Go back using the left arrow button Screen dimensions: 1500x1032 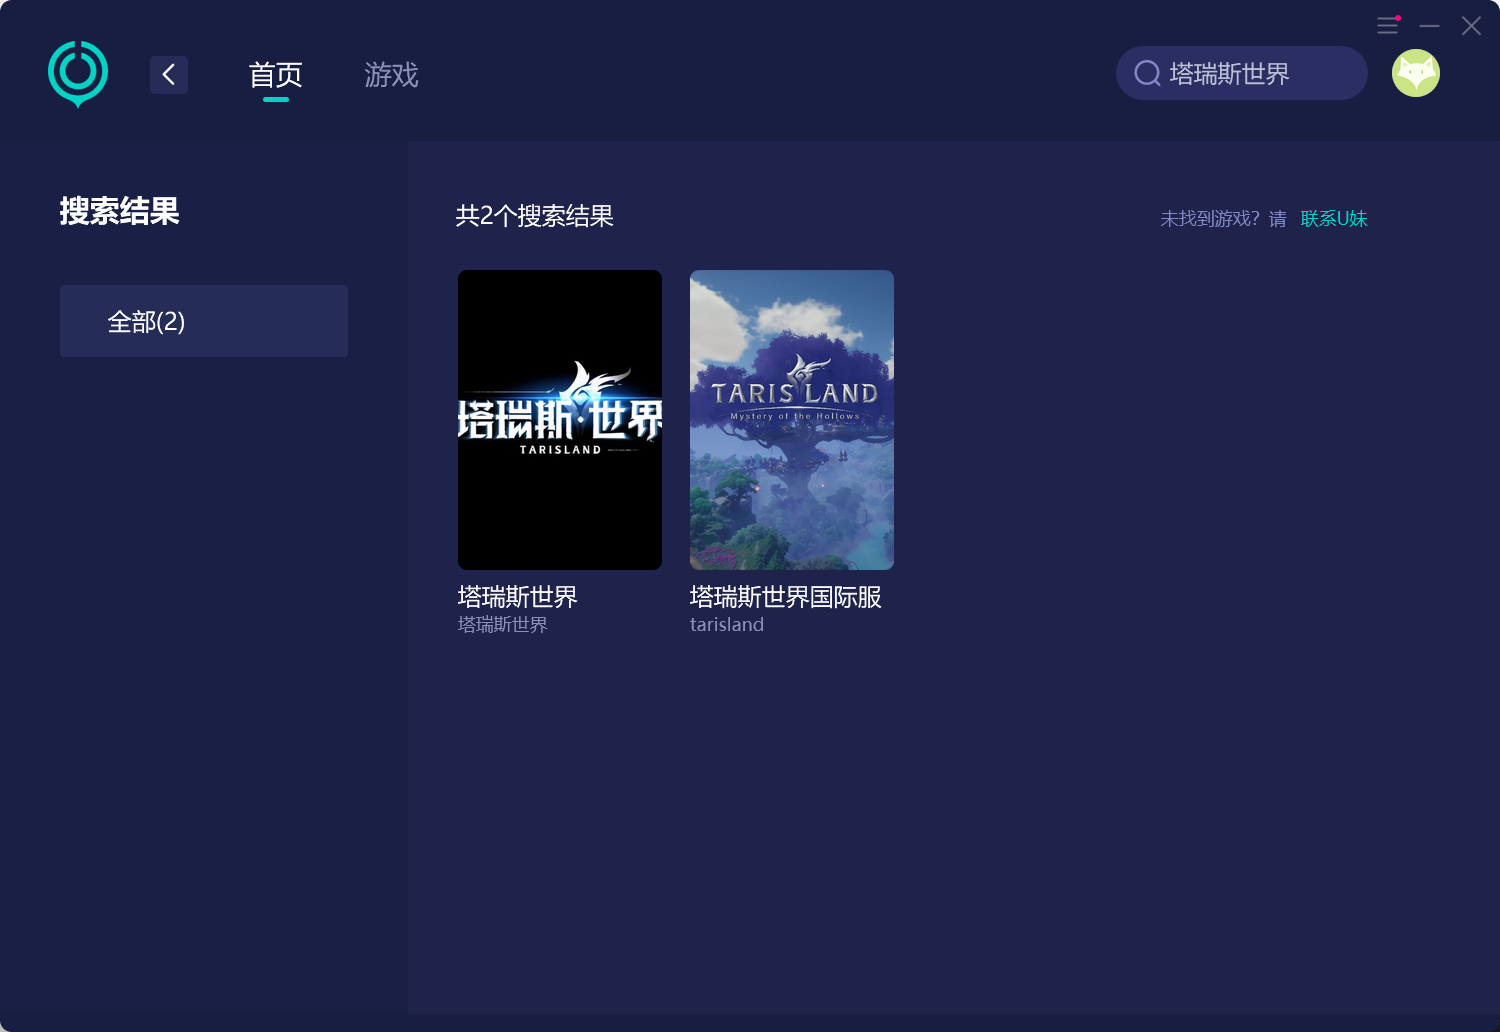[x=169, y=74]
